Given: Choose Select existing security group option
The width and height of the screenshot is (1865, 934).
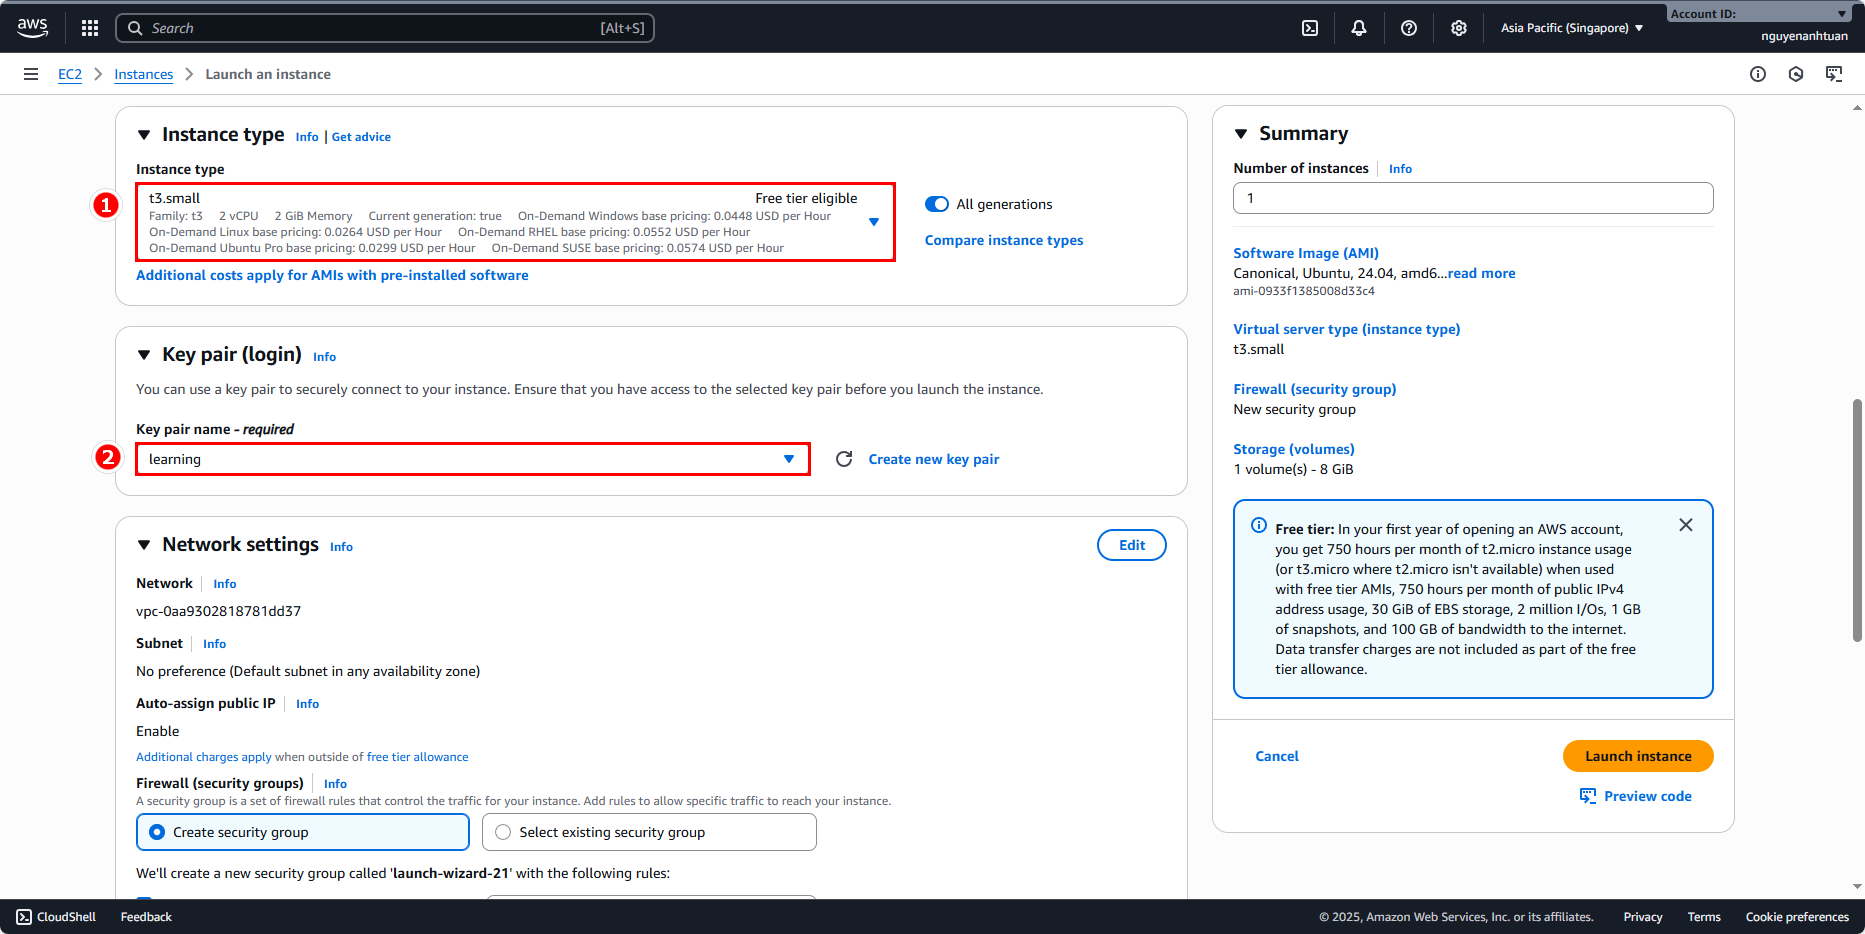Looking at the screenshot, I should tap(503, 832).
